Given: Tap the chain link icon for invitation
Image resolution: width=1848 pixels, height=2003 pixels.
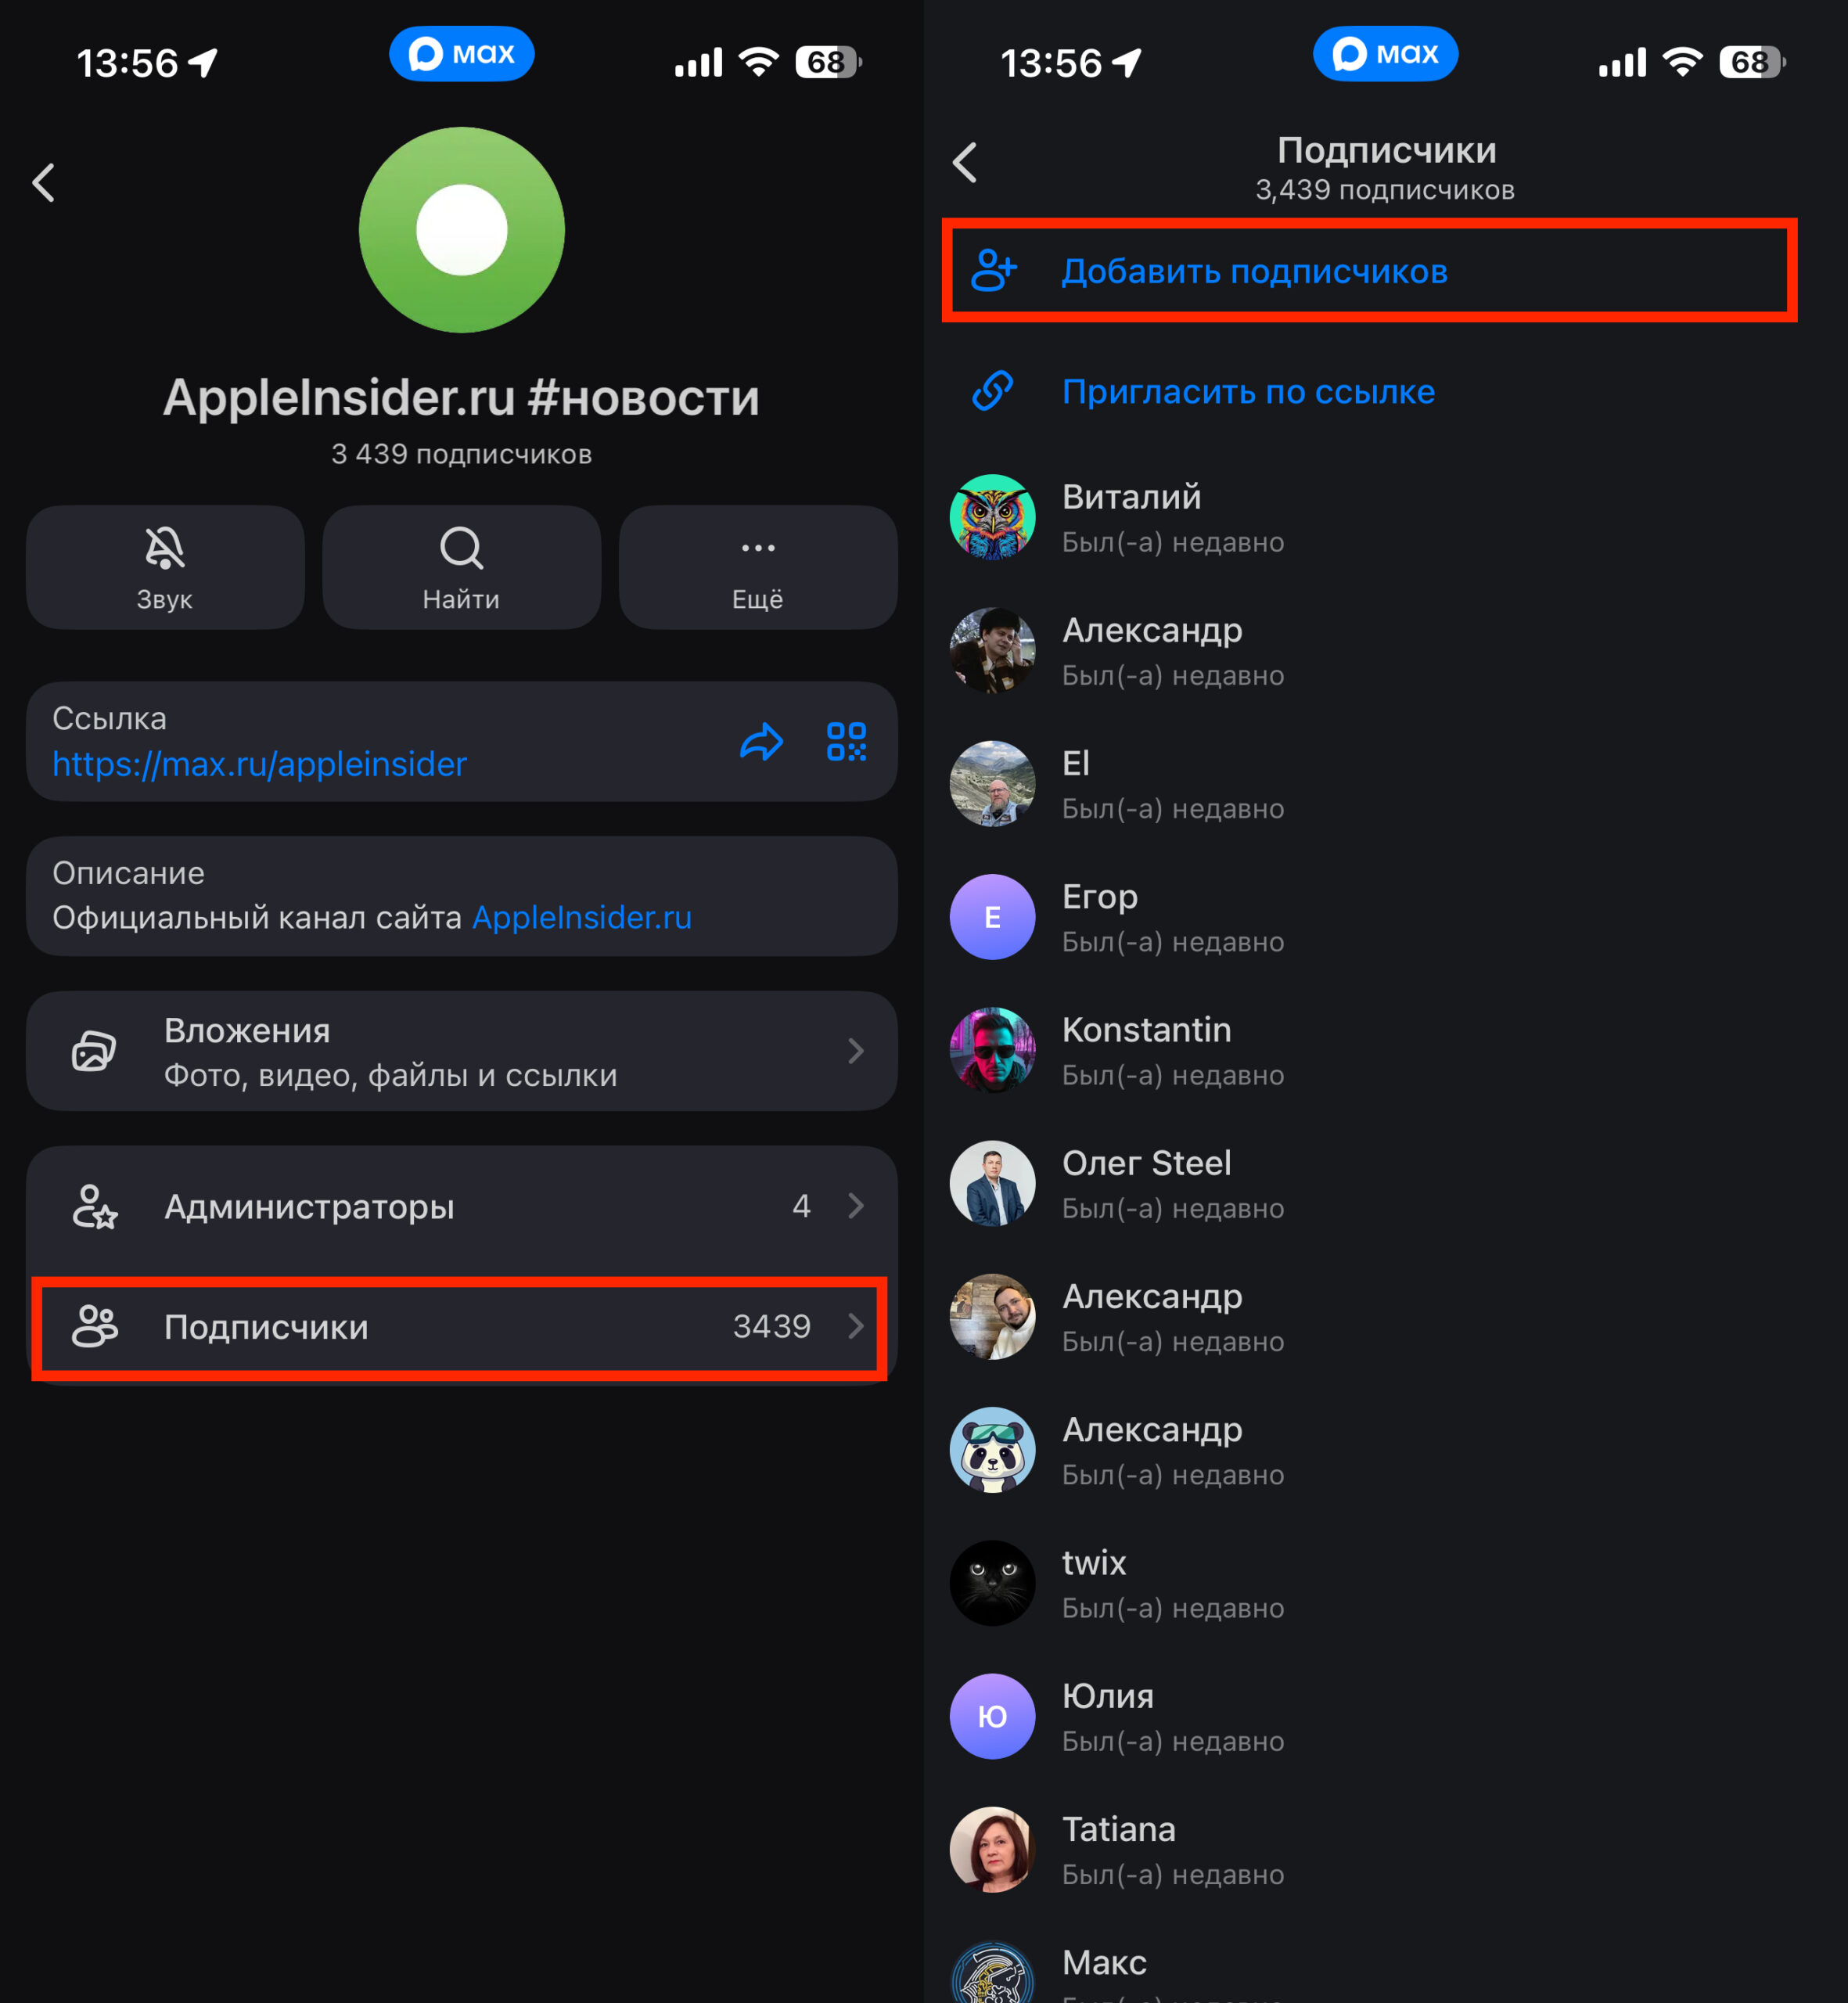Looking at the screenshot, I should 993,391.
